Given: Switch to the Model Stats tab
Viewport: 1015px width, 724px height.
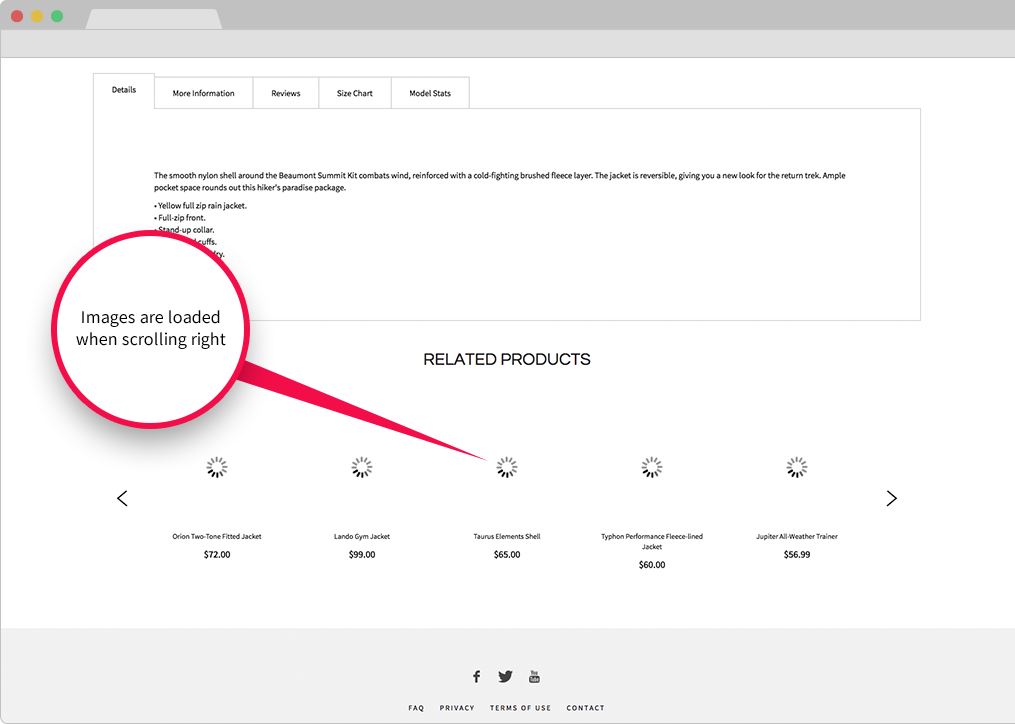Looking at the screenshot, I should point(430,93).
